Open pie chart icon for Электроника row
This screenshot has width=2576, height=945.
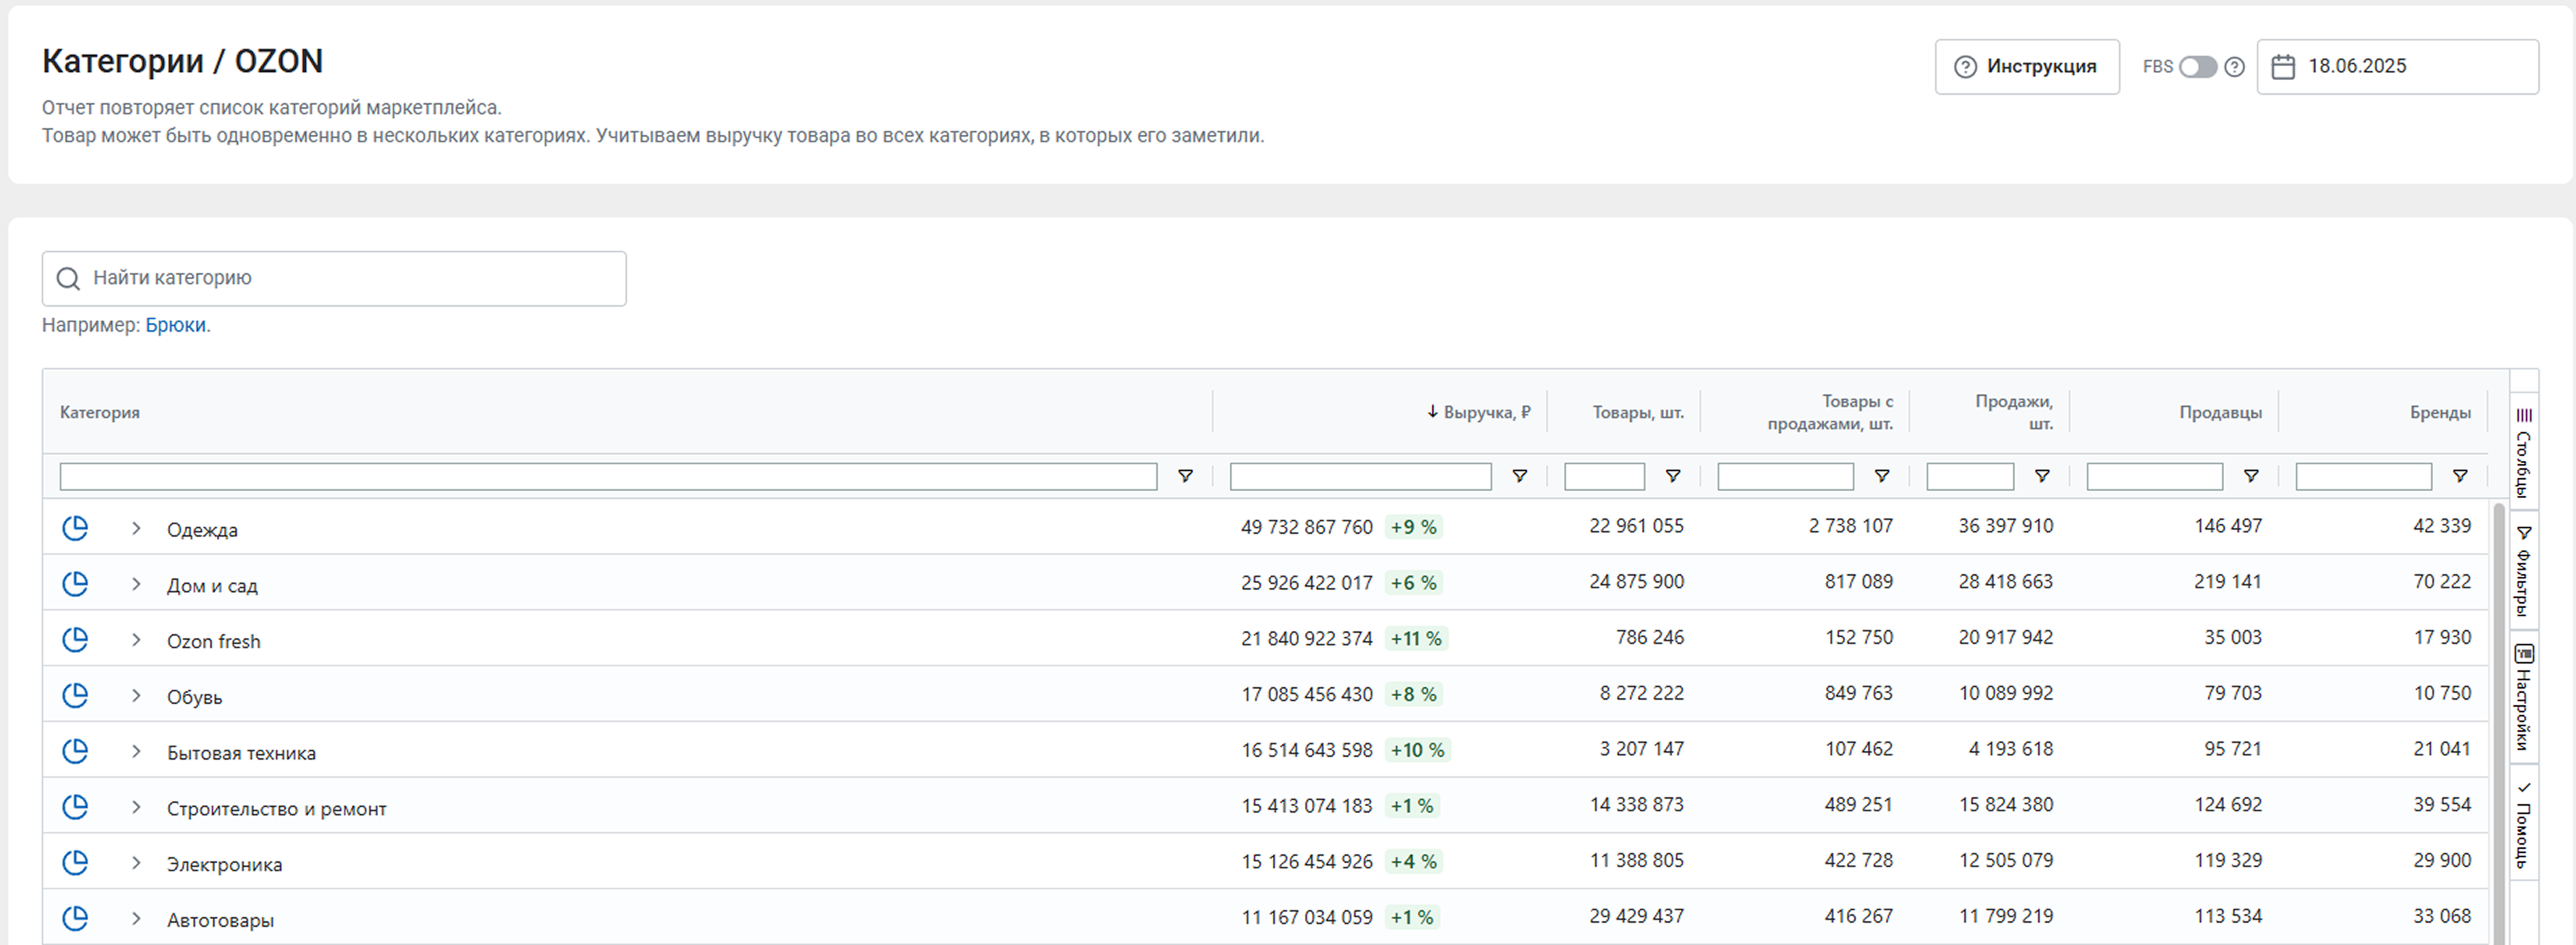75,862
